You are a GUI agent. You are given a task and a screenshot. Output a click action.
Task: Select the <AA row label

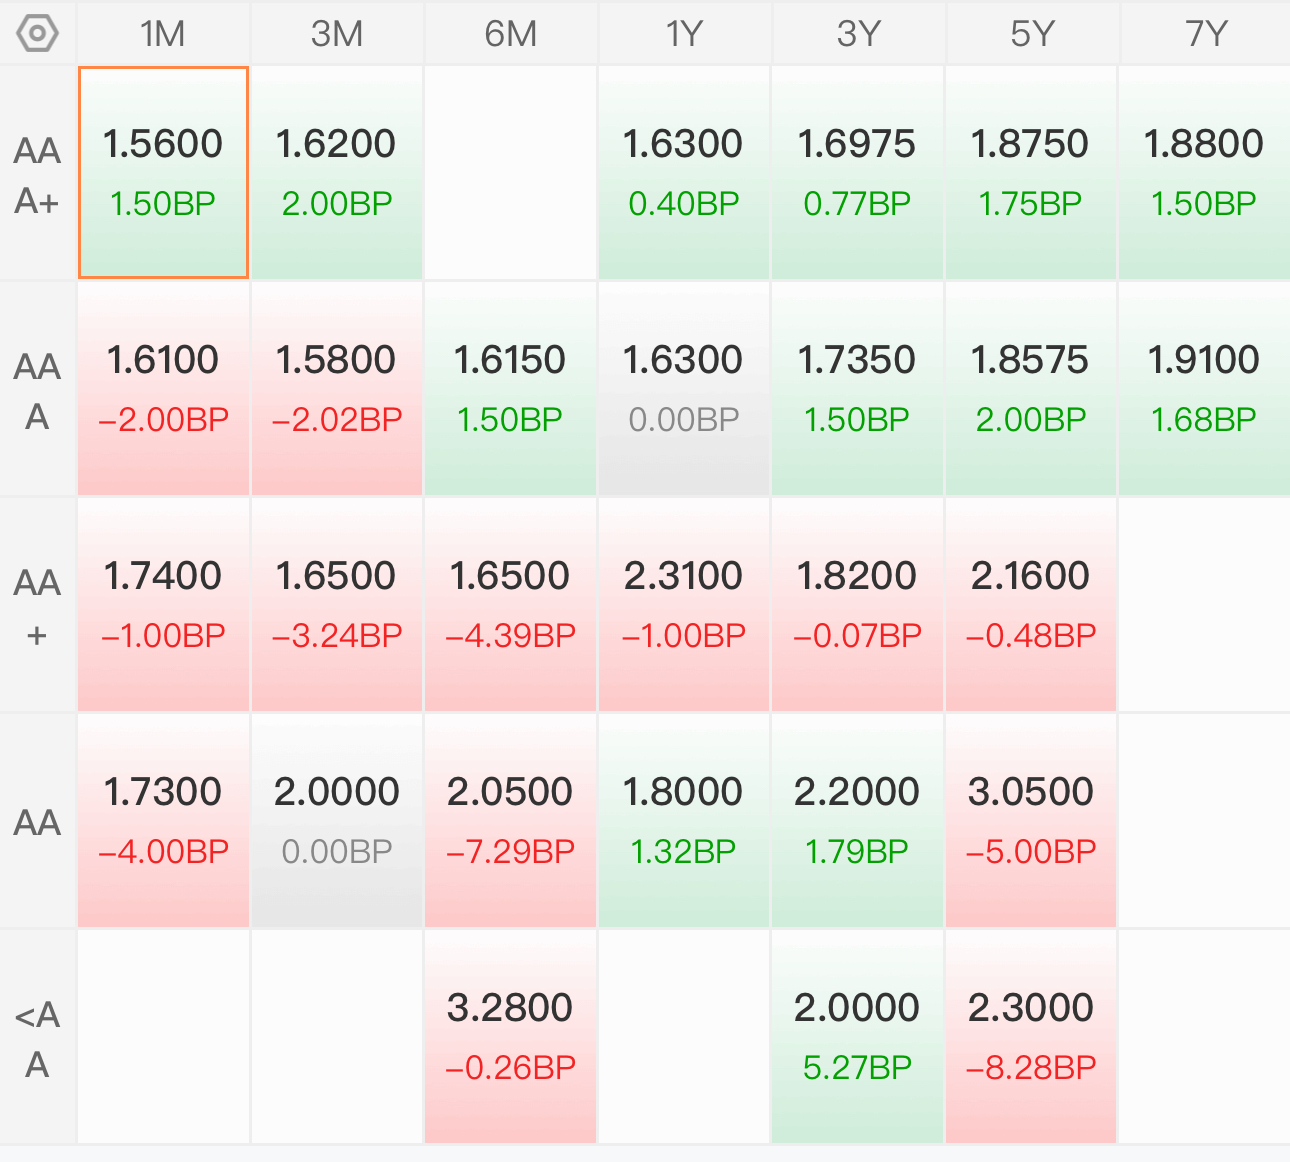click(38, 1038)
